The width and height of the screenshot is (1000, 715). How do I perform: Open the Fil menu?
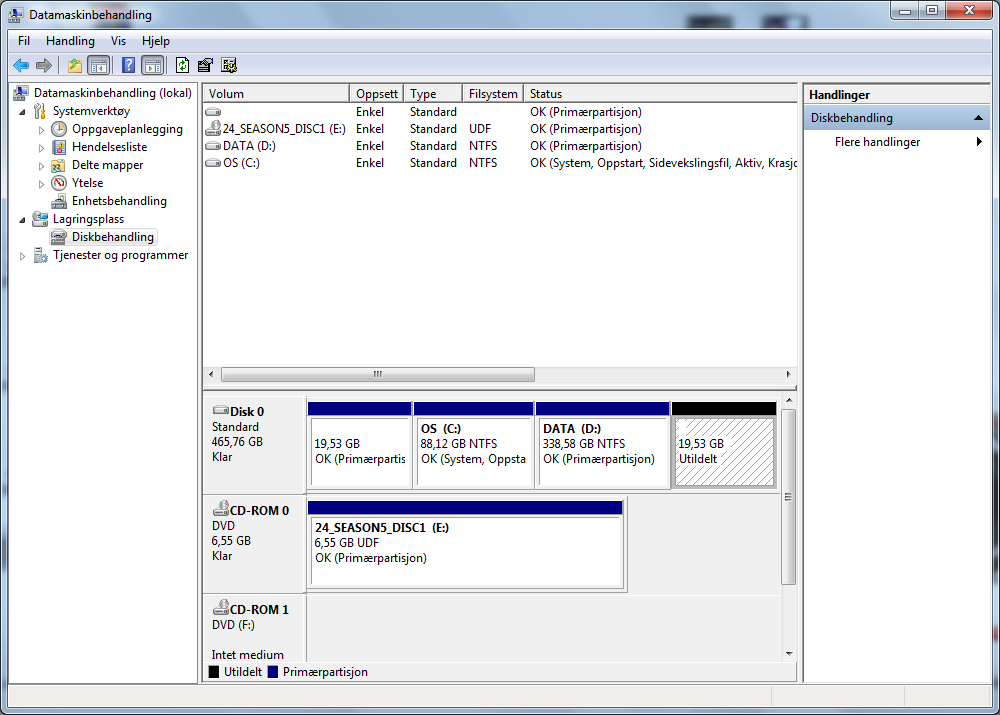coord(24,41)
